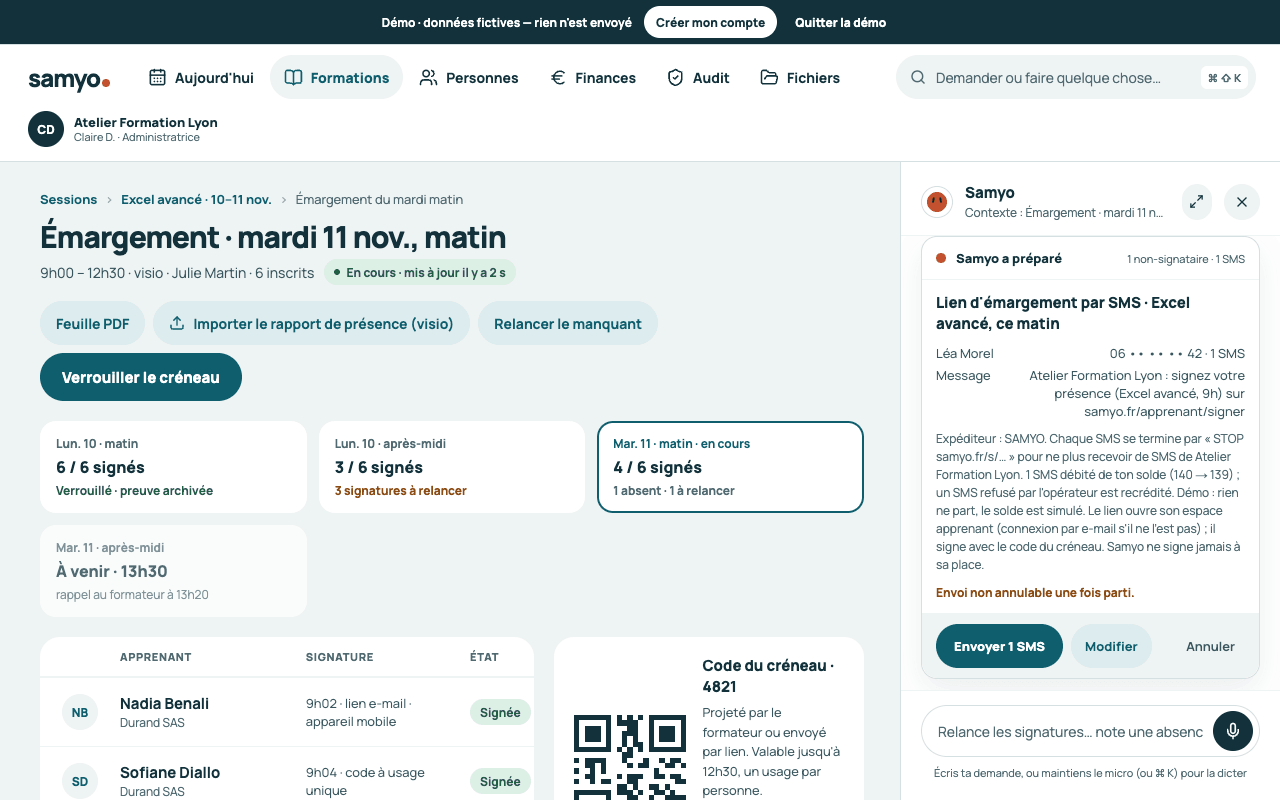Cancel the prepared SMS with 'Annuler'

click(1210, 646)
